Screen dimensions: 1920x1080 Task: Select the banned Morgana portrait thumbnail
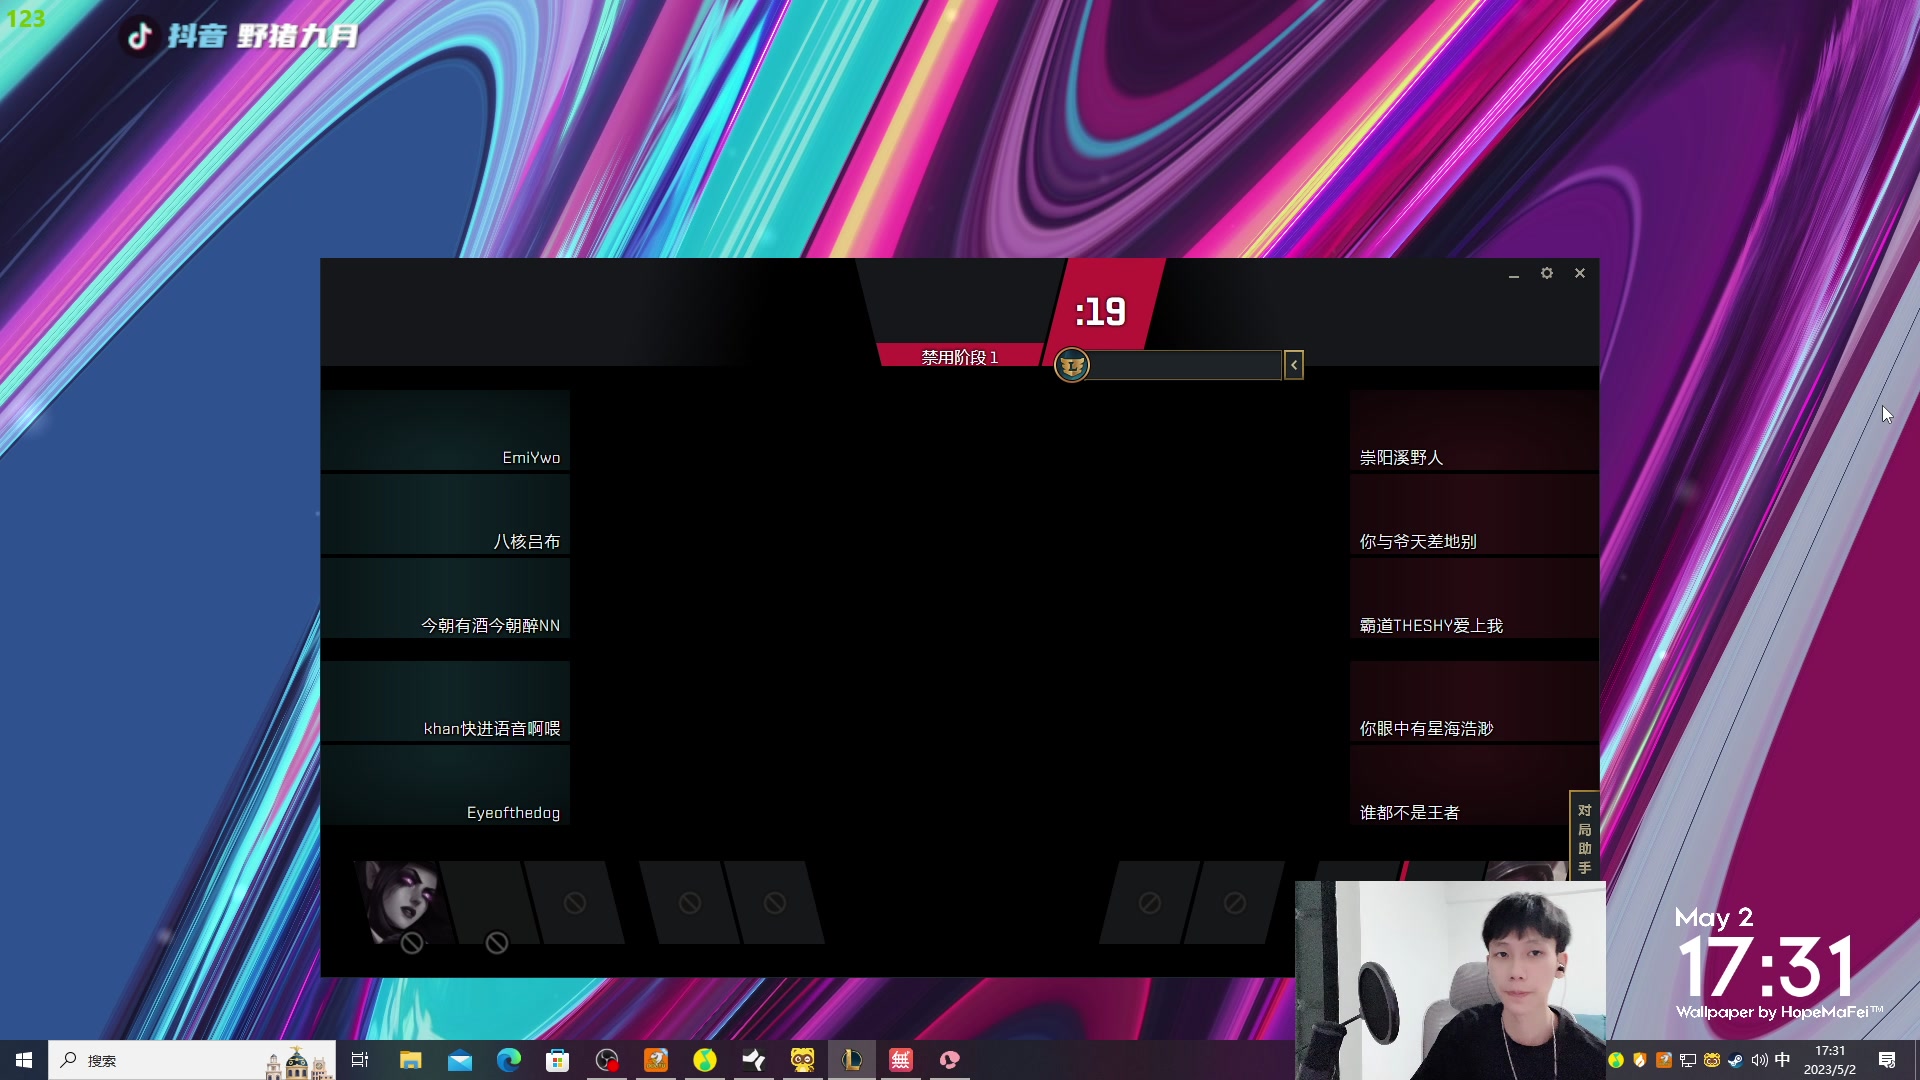(x=400, y=902)
